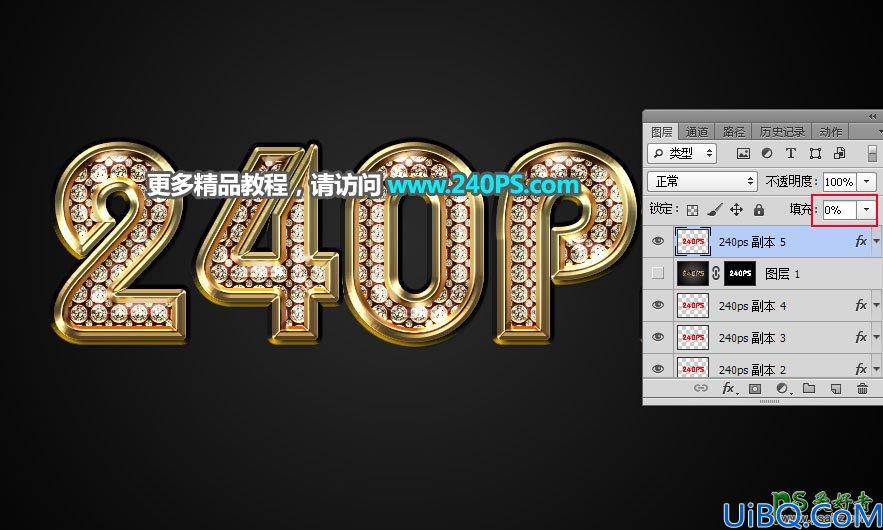Hide the 240ps 副本 5 layer

coord(657,242)
